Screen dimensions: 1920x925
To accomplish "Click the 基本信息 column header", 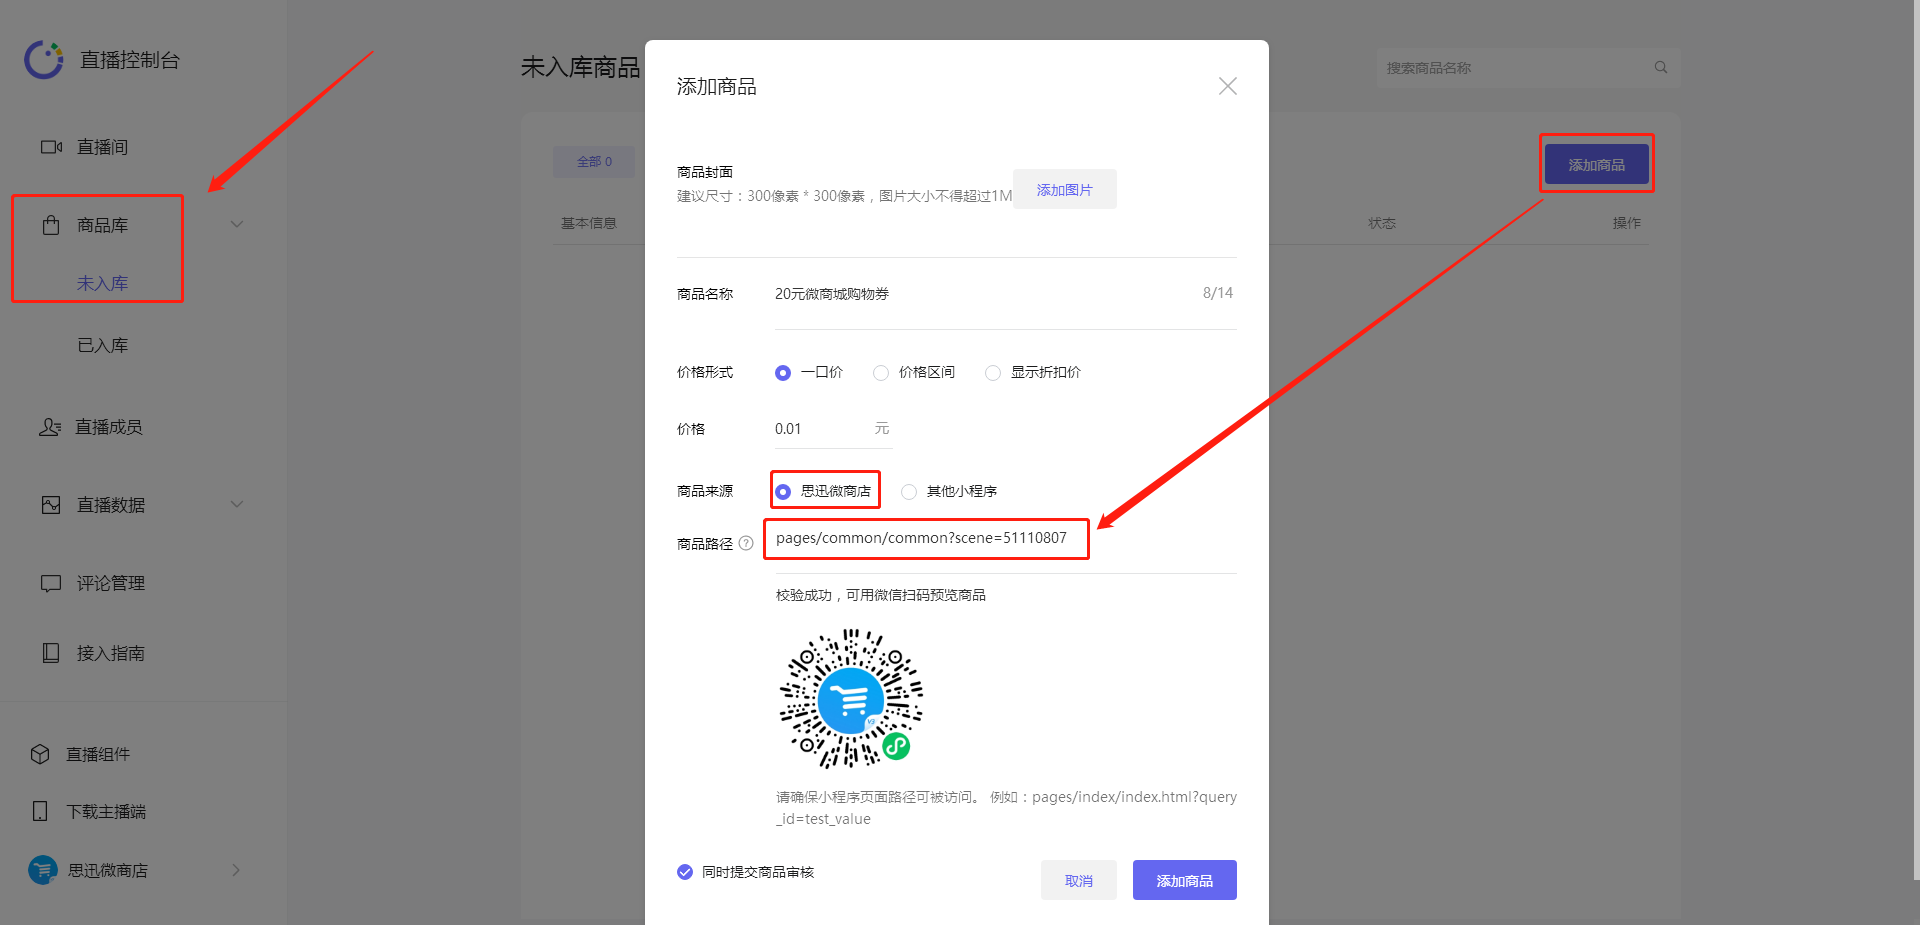I will click(588, 223).
